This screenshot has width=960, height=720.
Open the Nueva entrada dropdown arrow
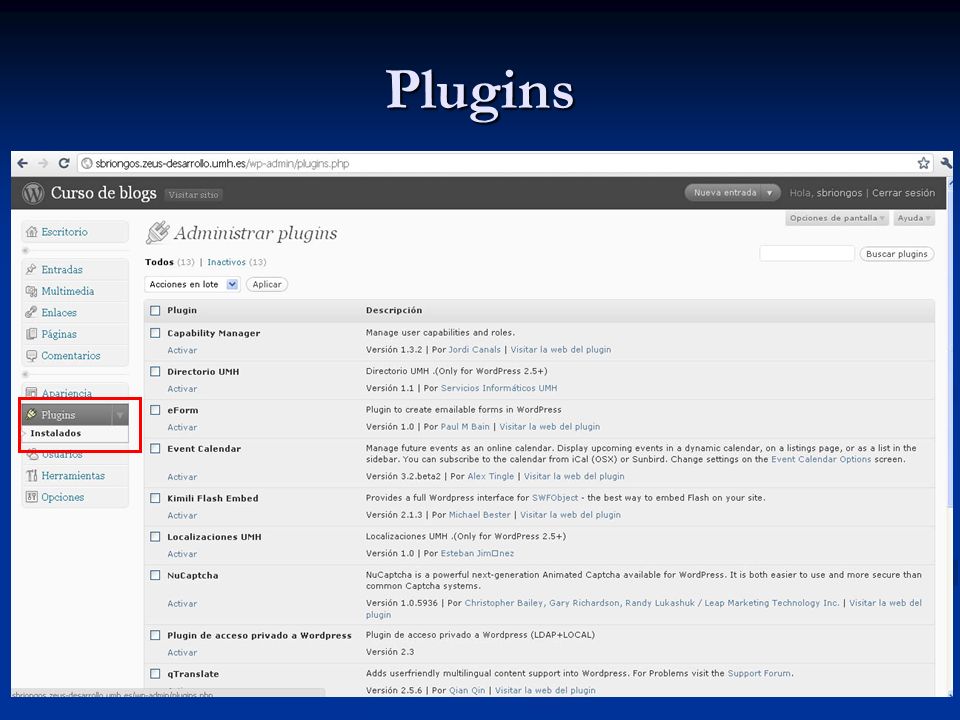(x=770, y=193)
